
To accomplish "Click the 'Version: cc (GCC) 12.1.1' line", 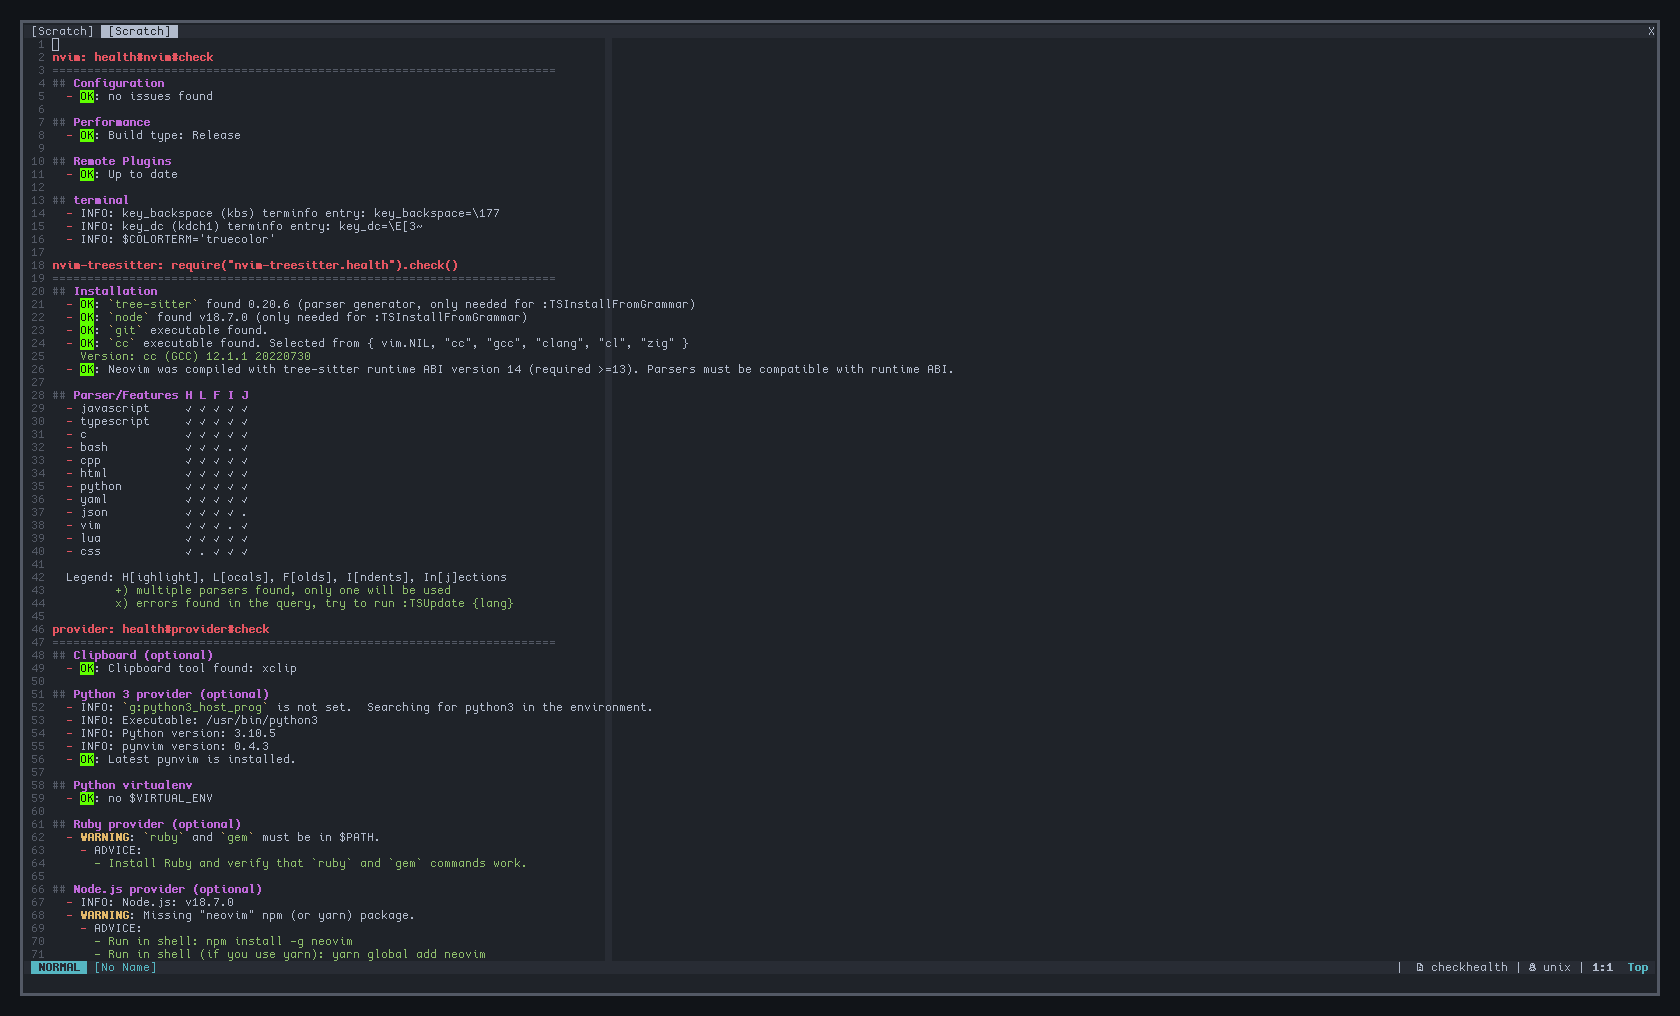I will (195, 356).
